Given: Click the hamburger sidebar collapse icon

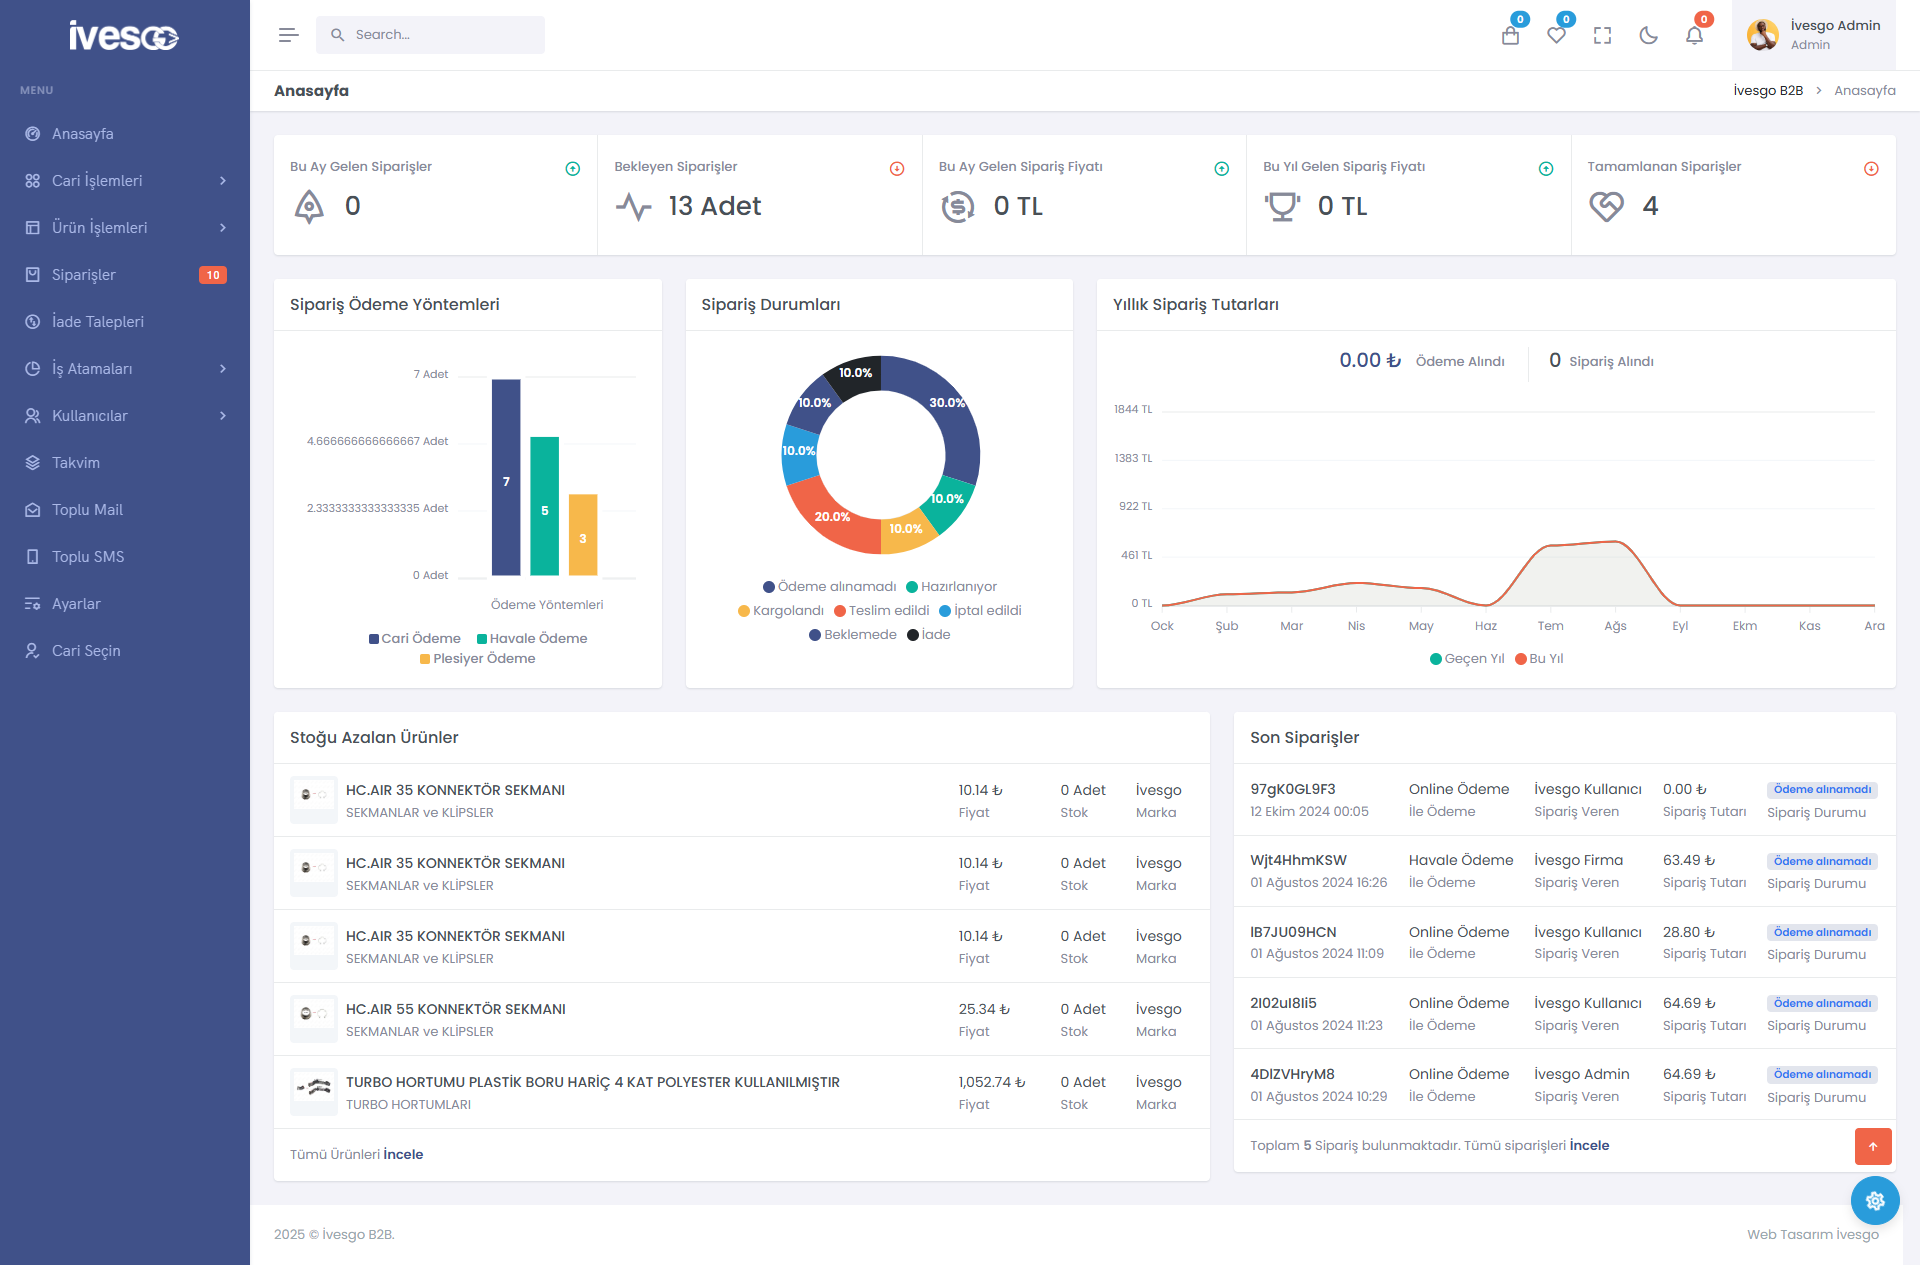Looking at the screenshot, I should click(x=288, y=35).
